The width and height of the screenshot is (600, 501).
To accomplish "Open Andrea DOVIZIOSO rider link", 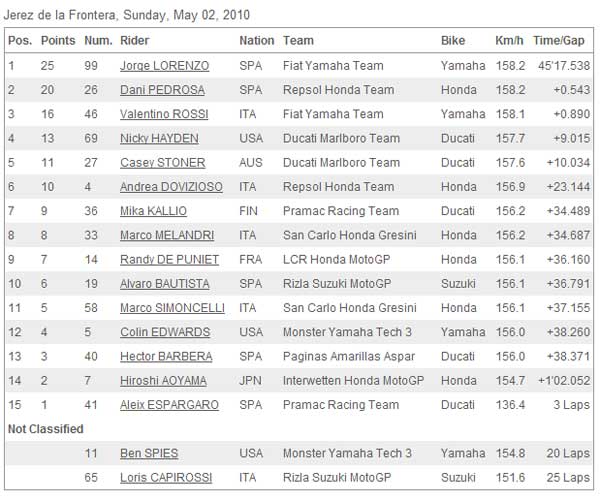I will click(171, 187).
